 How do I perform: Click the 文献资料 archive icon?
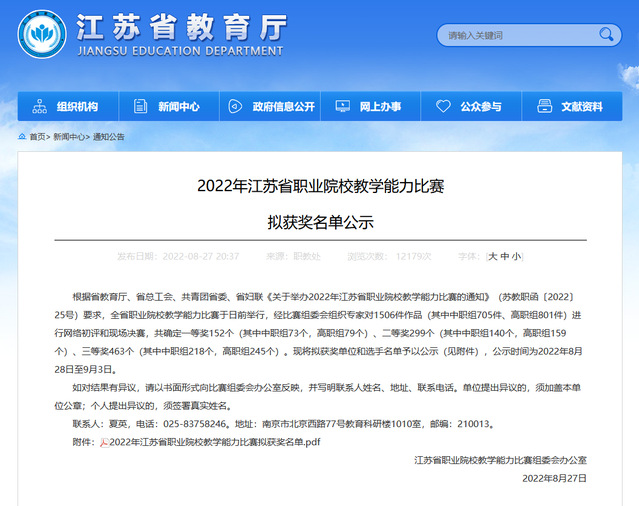point(543,107)
